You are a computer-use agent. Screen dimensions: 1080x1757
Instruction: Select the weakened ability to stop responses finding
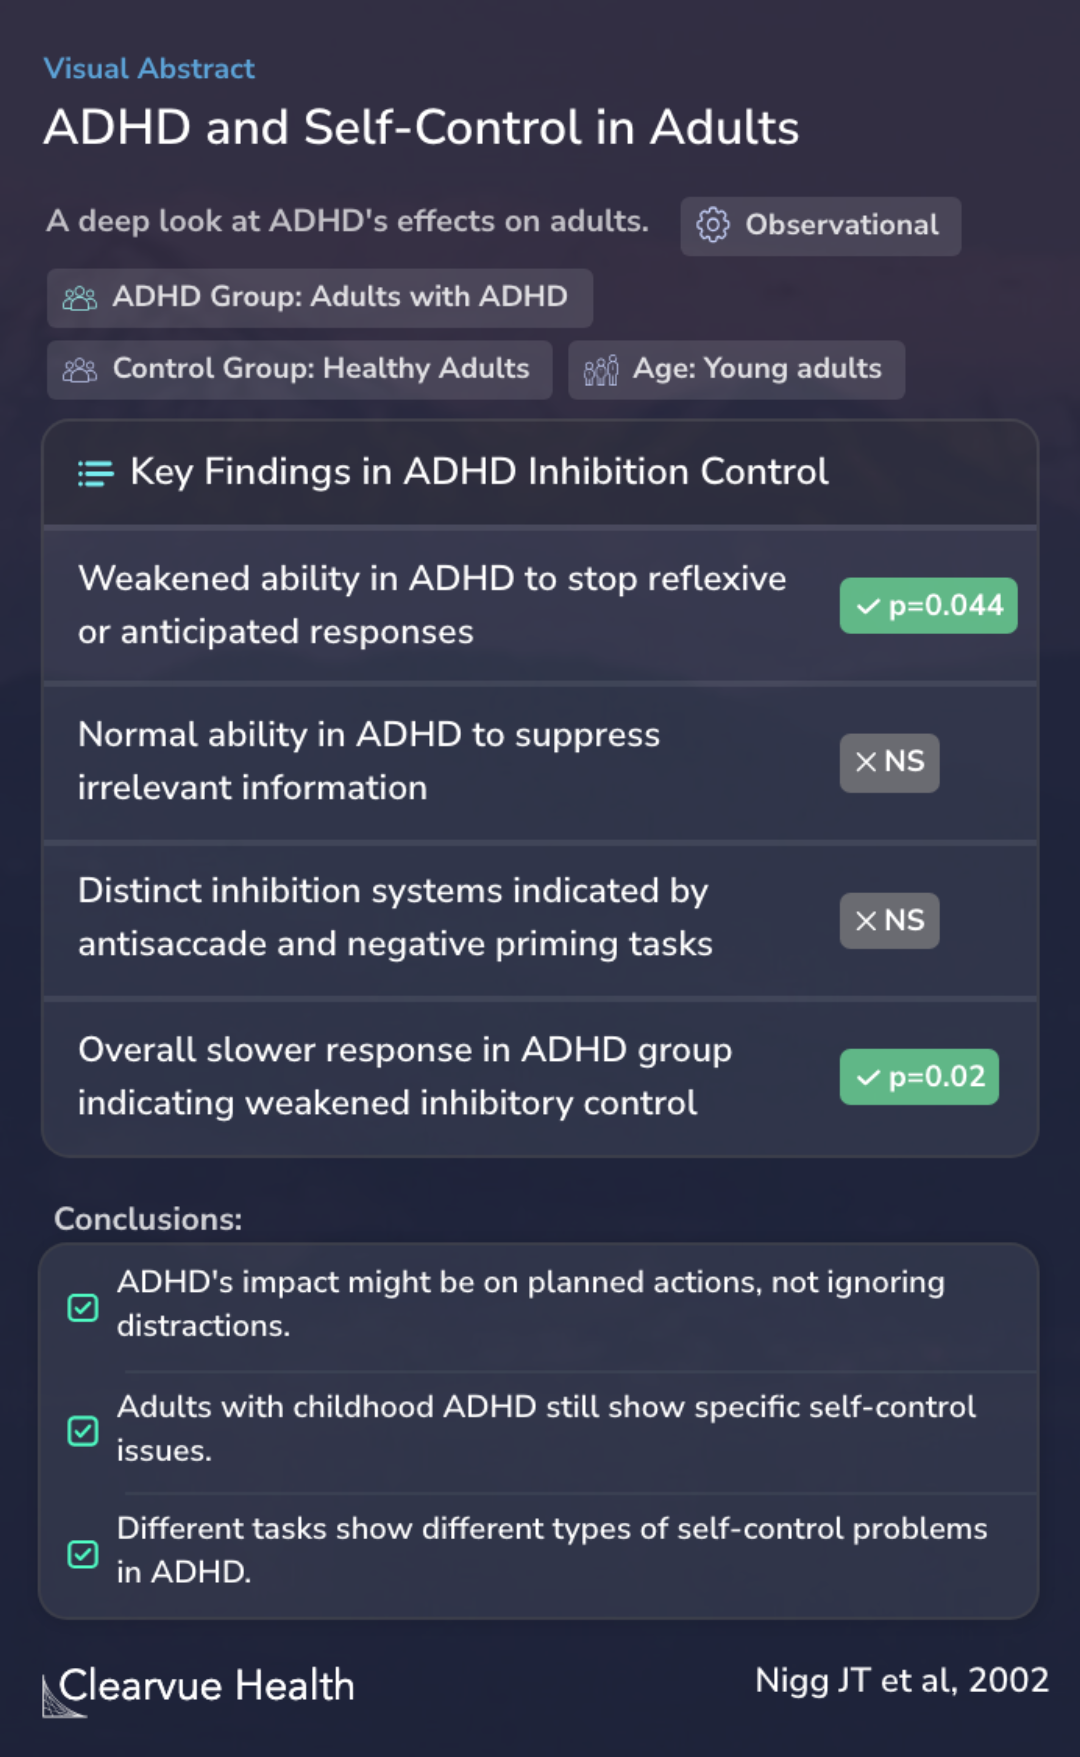[x=540, y=606]
